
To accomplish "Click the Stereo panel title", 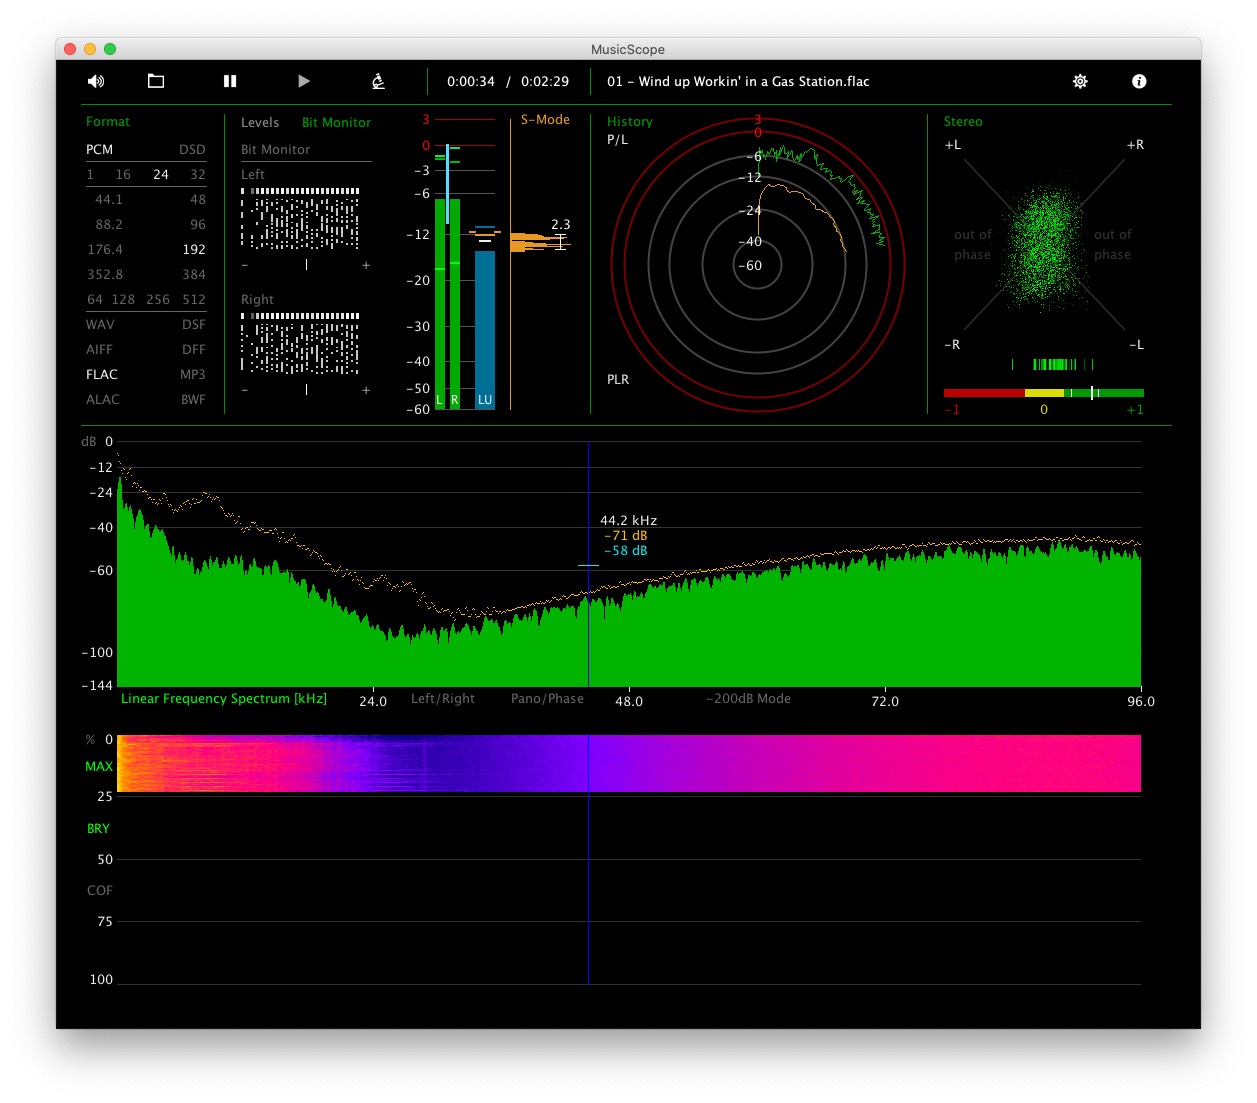I will click(x=963, y=121).
